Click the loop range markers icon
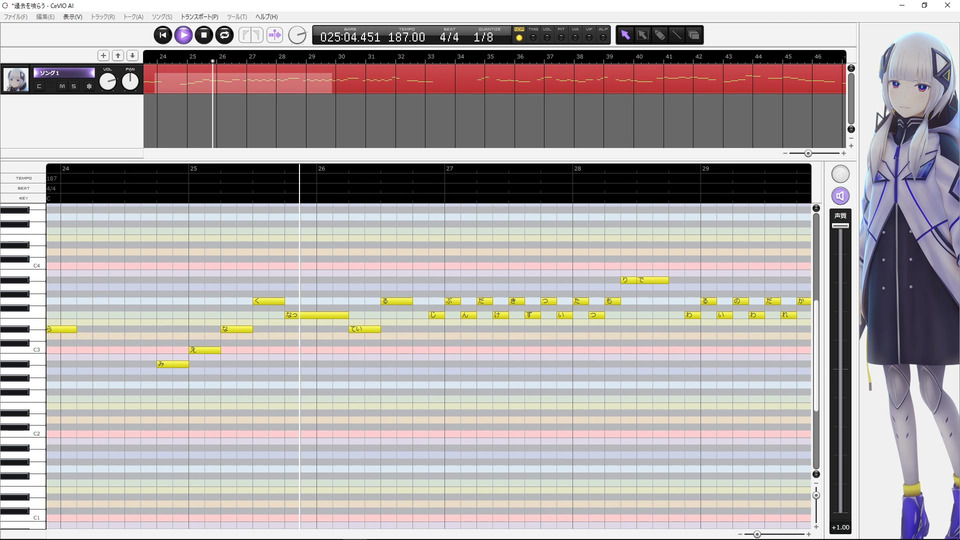Viewport: 960px width, 540px height. pyautogui.click(x=251, y=35)
